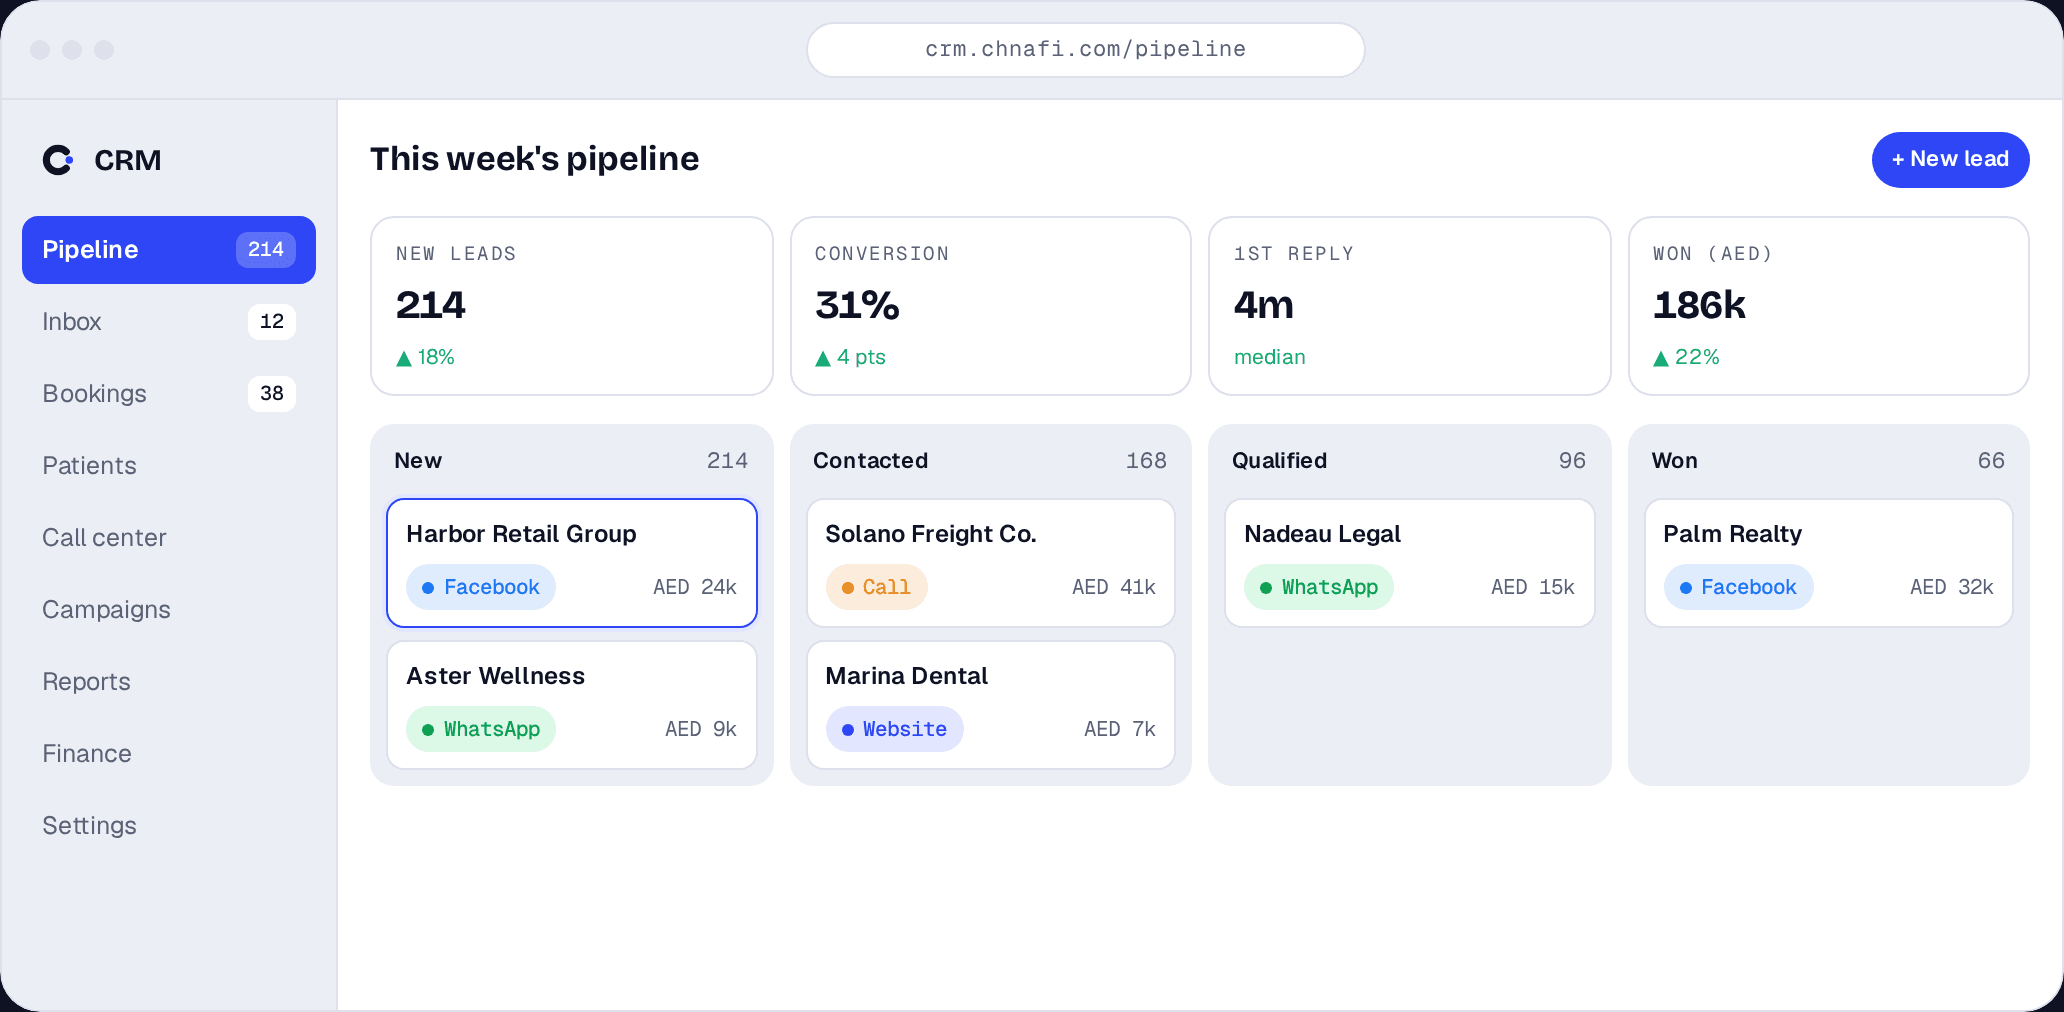Open the Pipeline sidebar item
Viewport: 2064px width, 1012px height.
(169, 250)
